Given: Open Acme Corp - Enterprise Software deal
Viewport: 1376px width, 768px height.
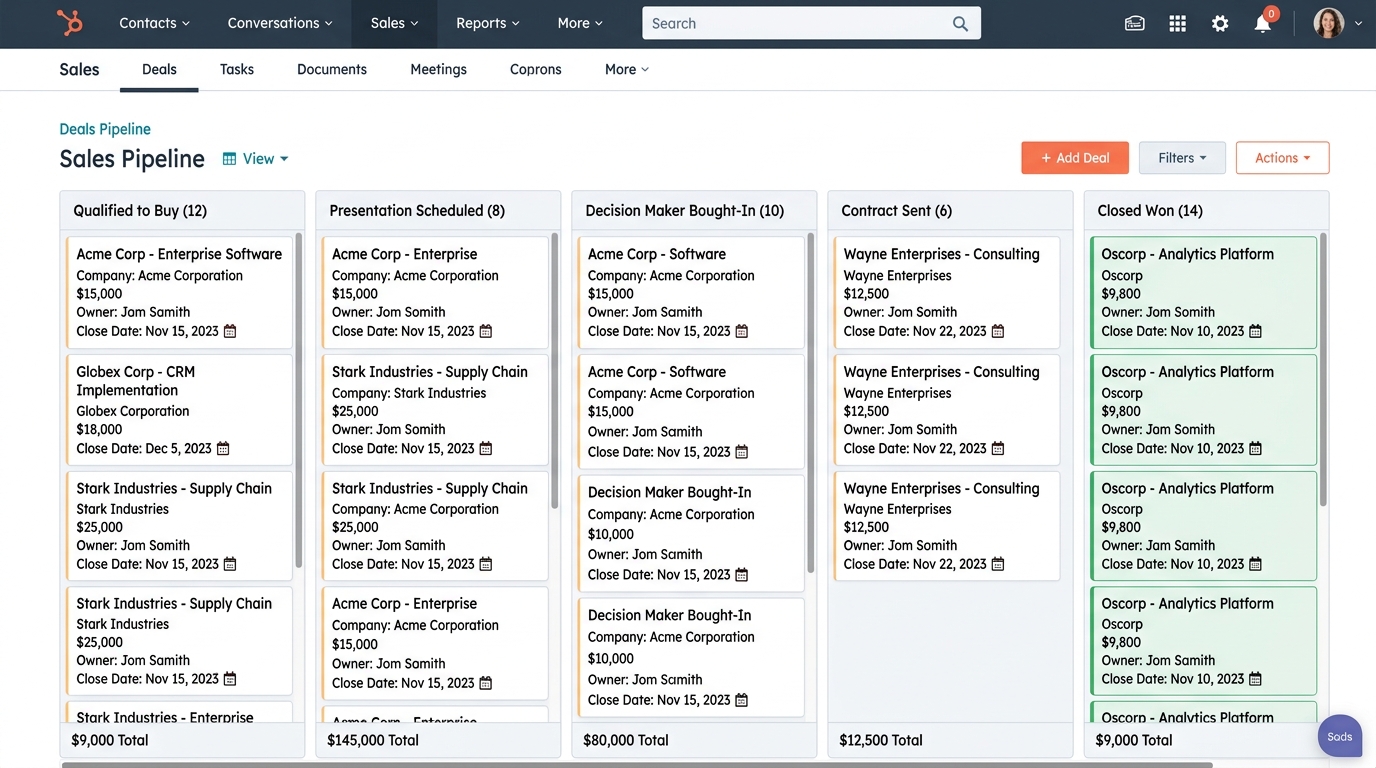Looking at the screenshot, I should click(180, 292).
